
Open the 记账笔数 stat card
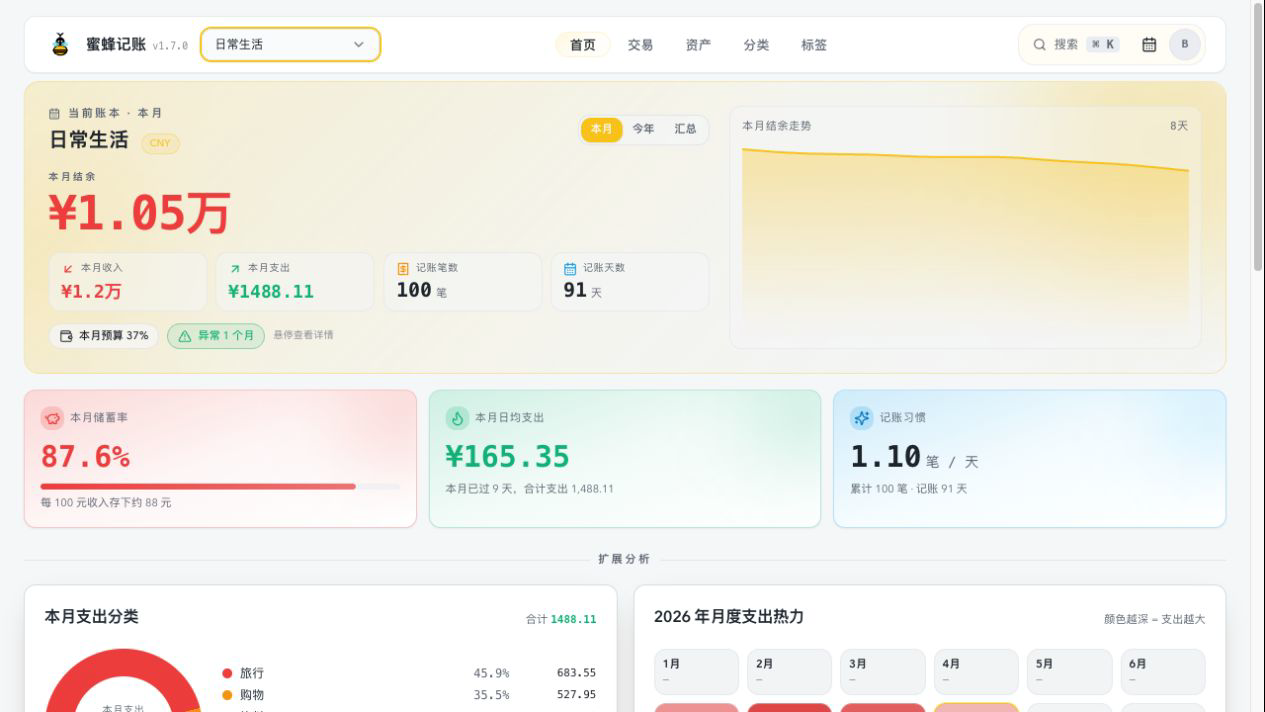(462, 281)
